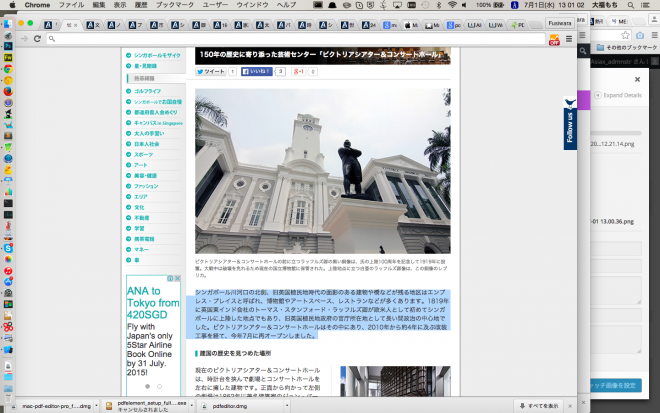Open the マネー sidebar category
660x413 pixels.
pos(141,249)
